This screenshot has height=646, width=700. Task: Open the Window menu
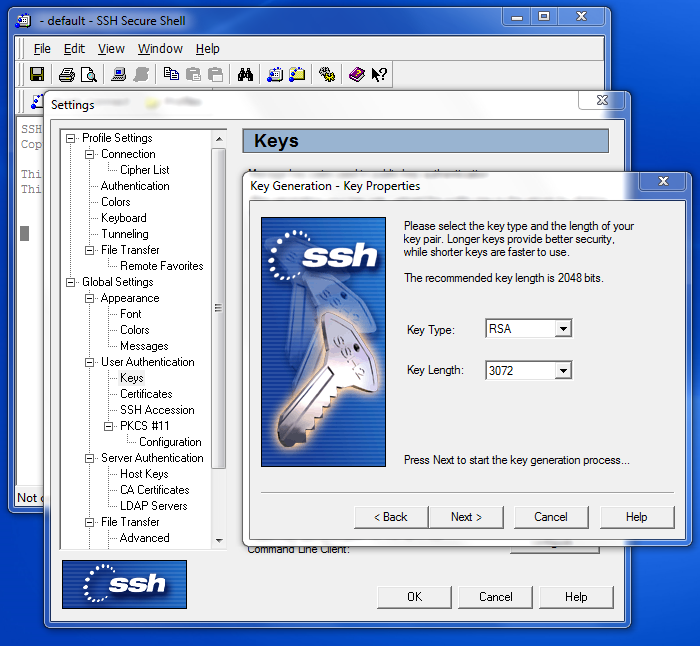(x=160, y=49)
